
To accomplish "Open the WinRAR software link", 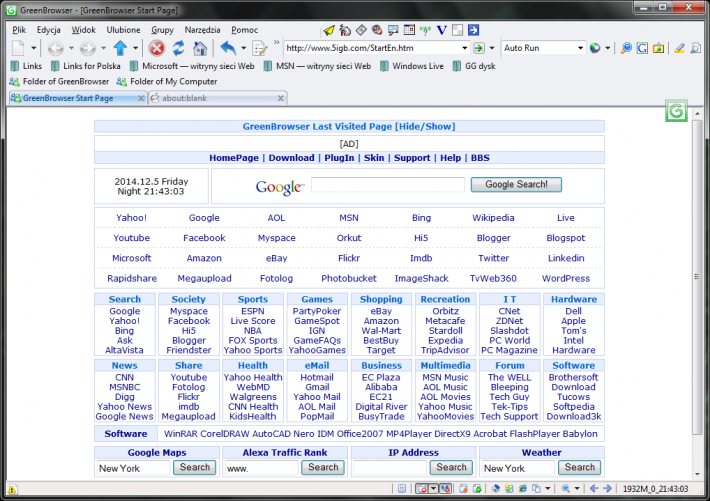I will coord(180,434).
